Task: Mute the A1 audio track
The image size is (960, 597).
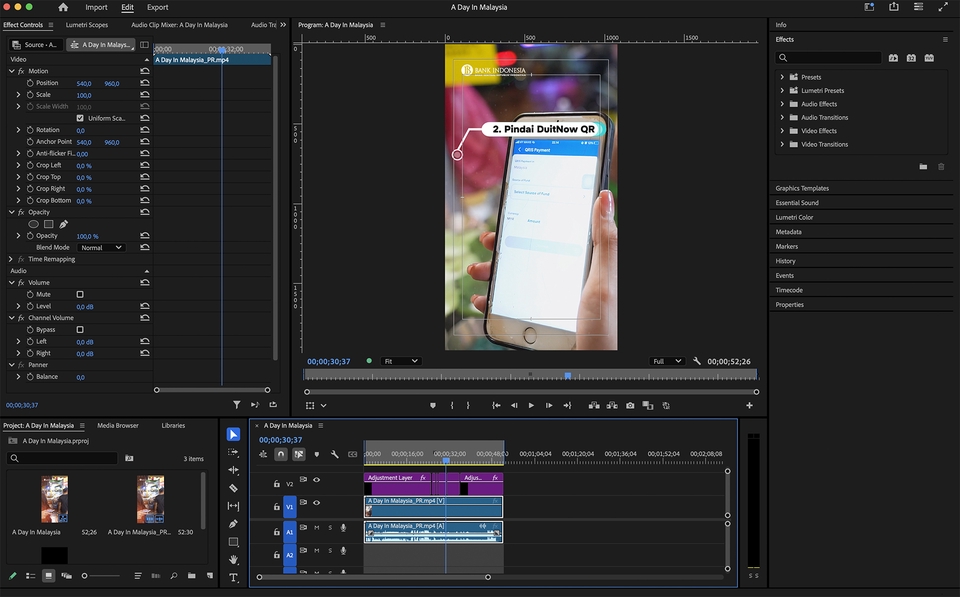Action: [x=316, y=528]
